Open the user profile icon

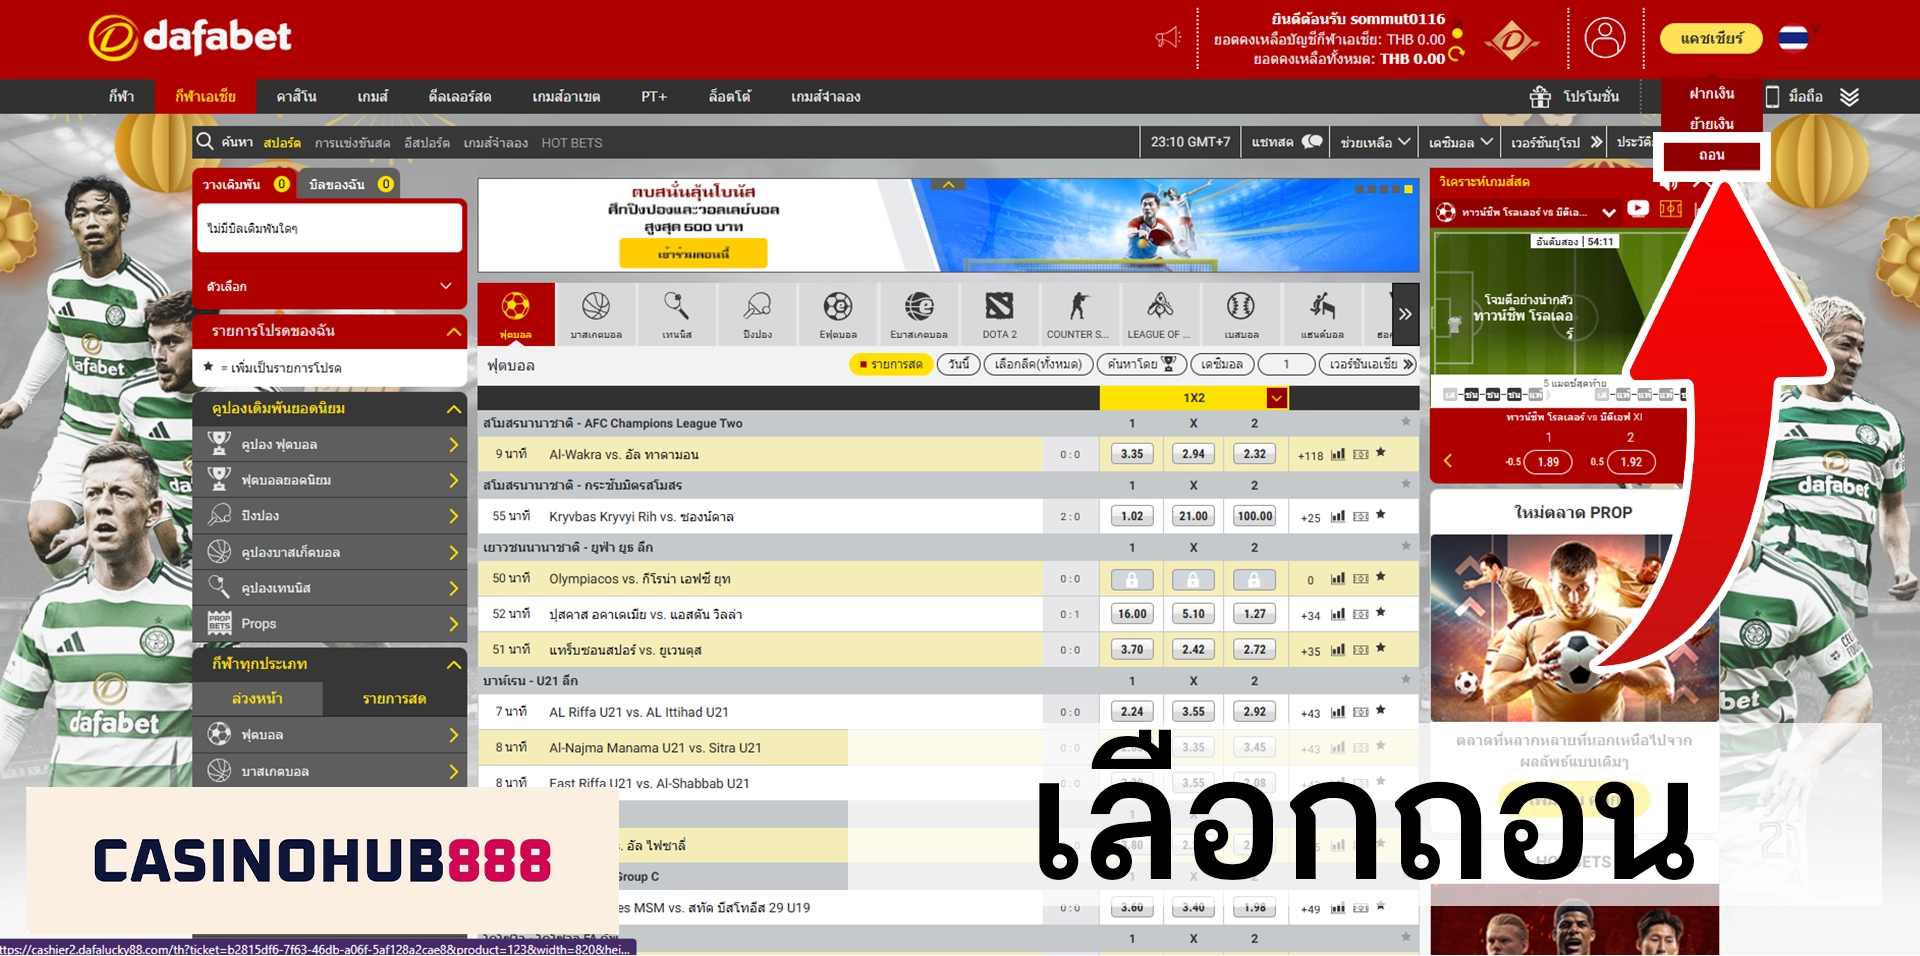(x=1605, y=38)
